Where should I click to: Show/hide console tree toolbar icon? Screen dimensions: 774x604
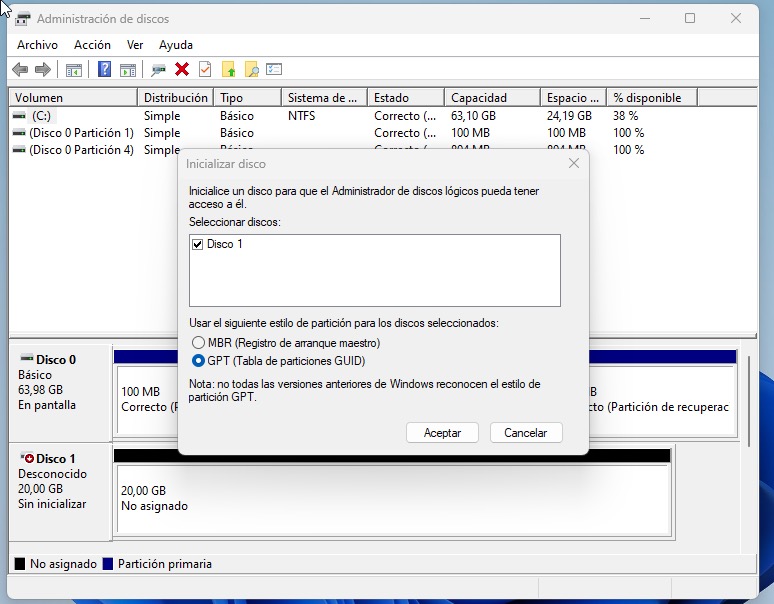(74, 70)
